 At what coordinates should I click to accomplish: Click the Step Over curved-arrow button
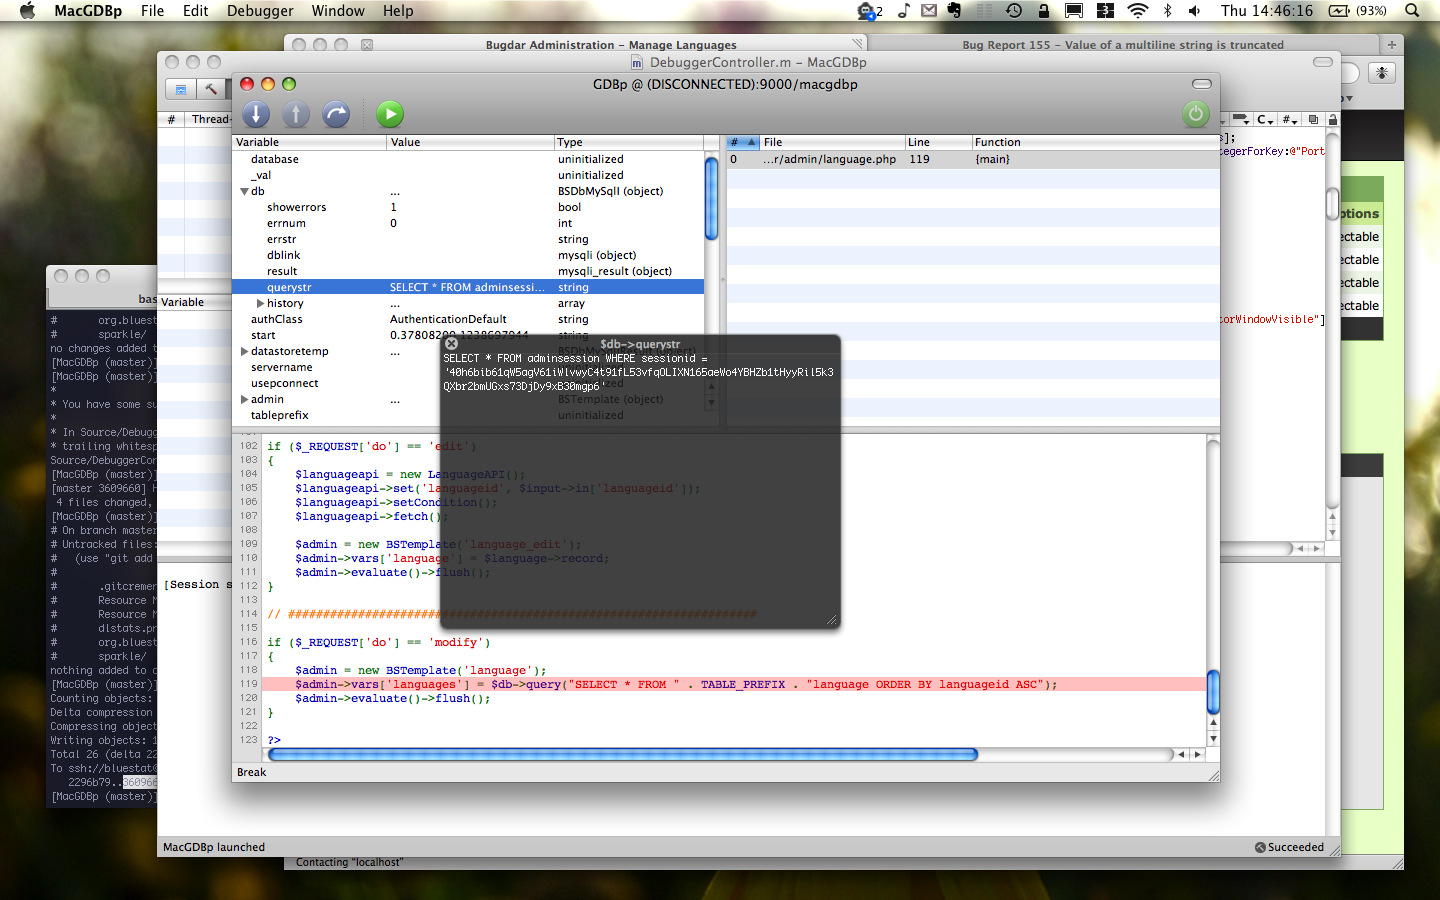point(337,114)
